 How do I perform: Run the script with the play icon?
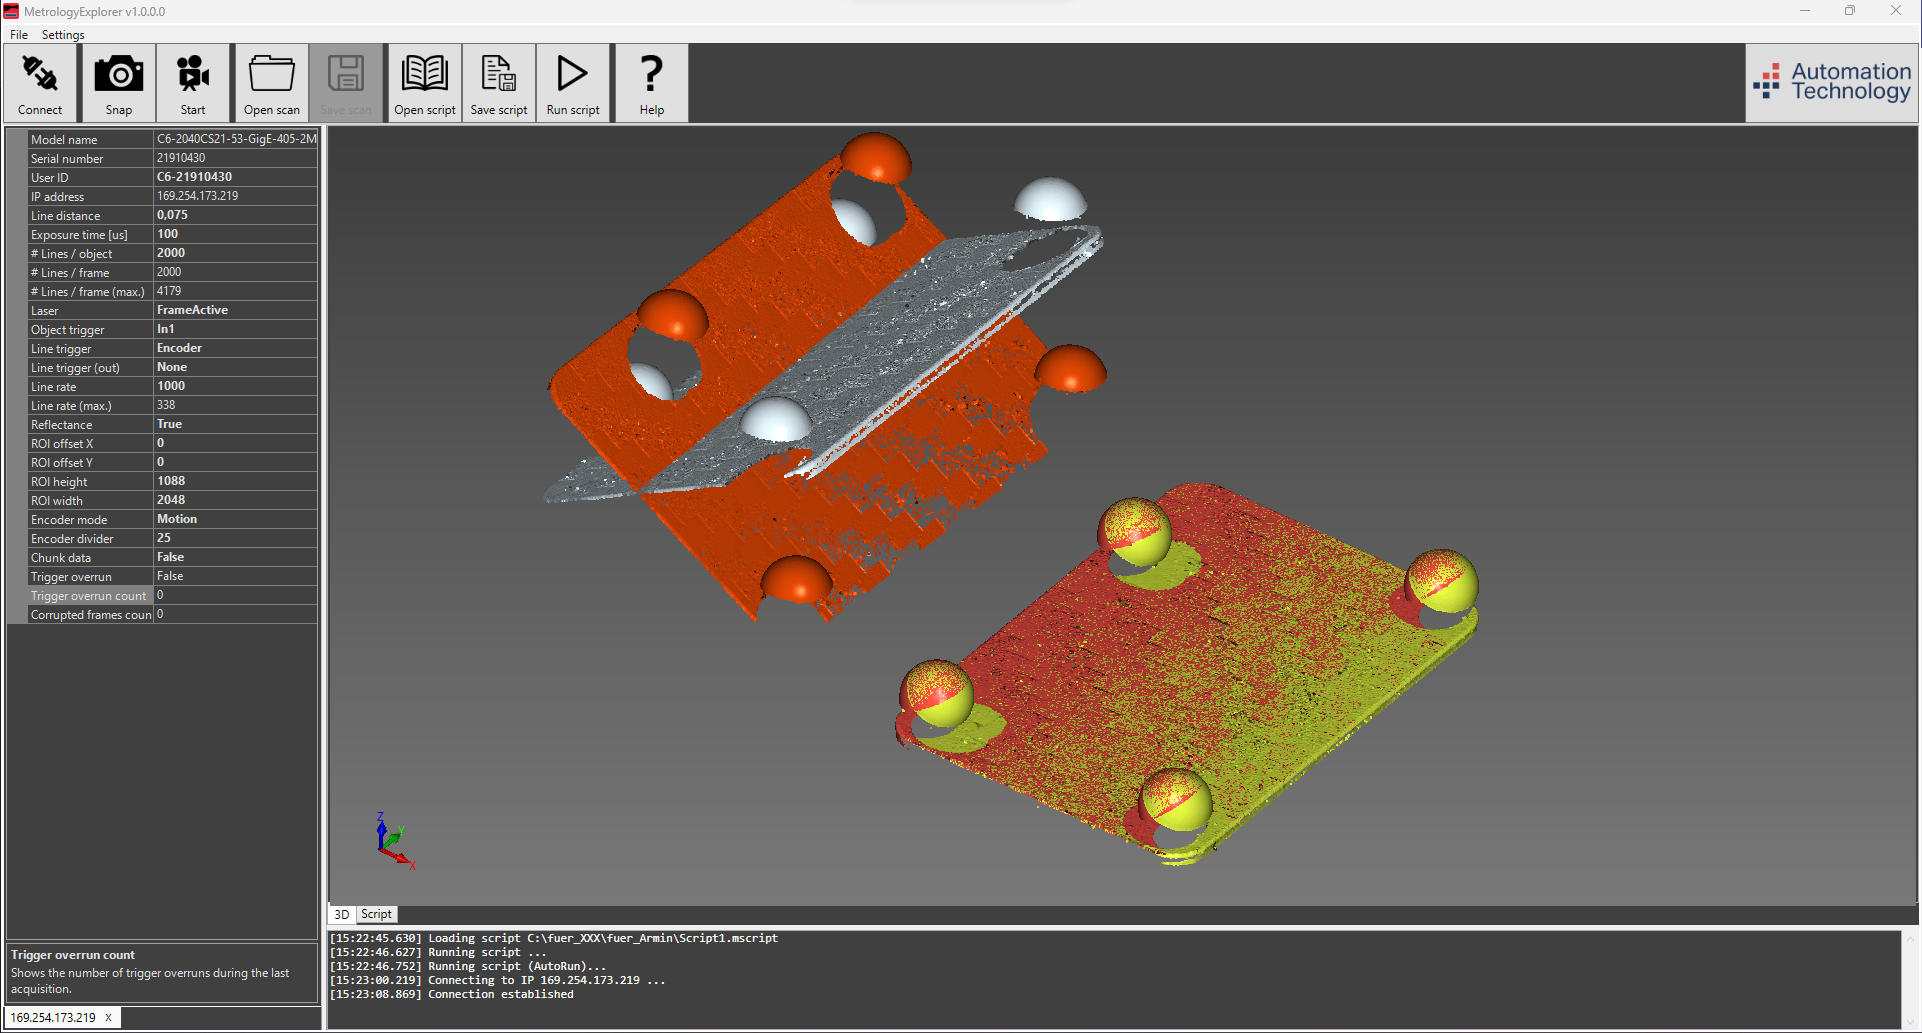(573, 84)
